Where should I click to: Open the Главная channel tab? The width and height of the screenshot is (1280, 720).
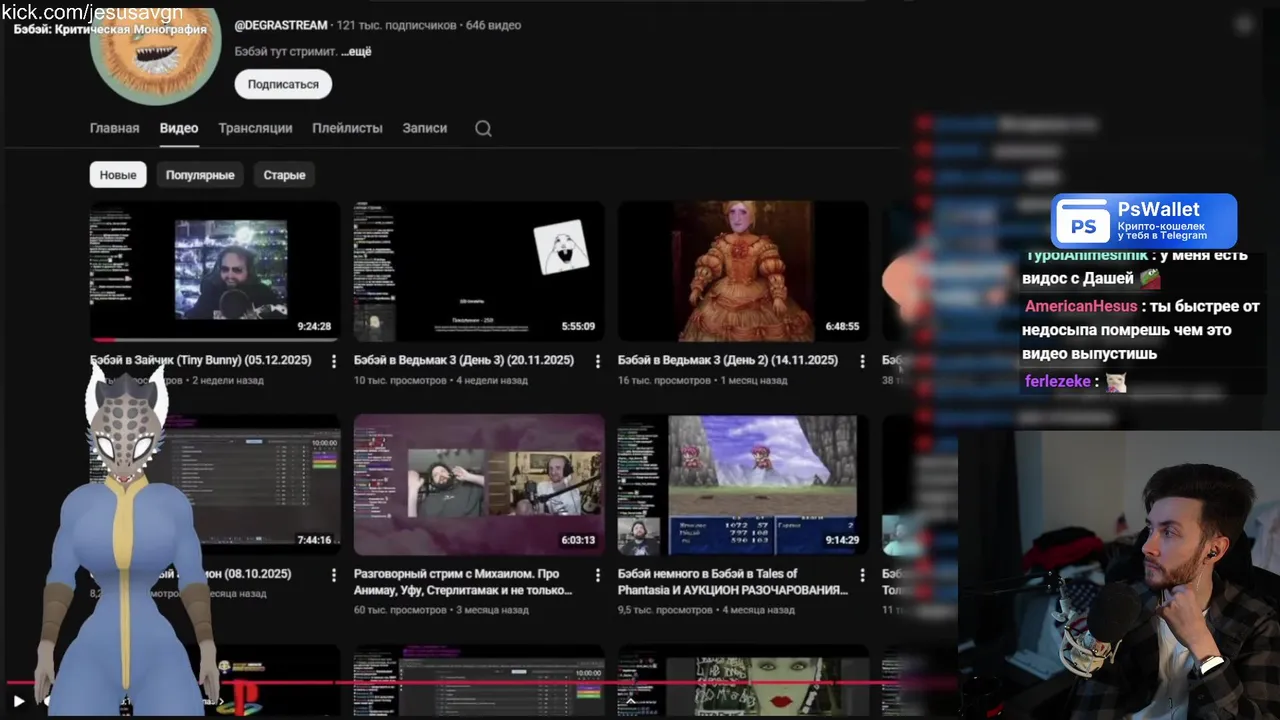(x=114, y=128)
